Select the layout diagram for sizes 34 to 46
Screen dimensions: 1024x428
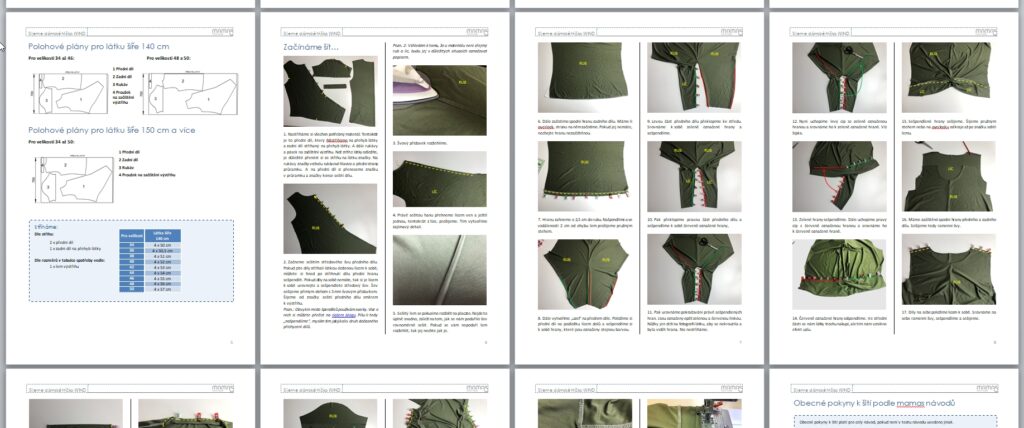coord(66,95)
